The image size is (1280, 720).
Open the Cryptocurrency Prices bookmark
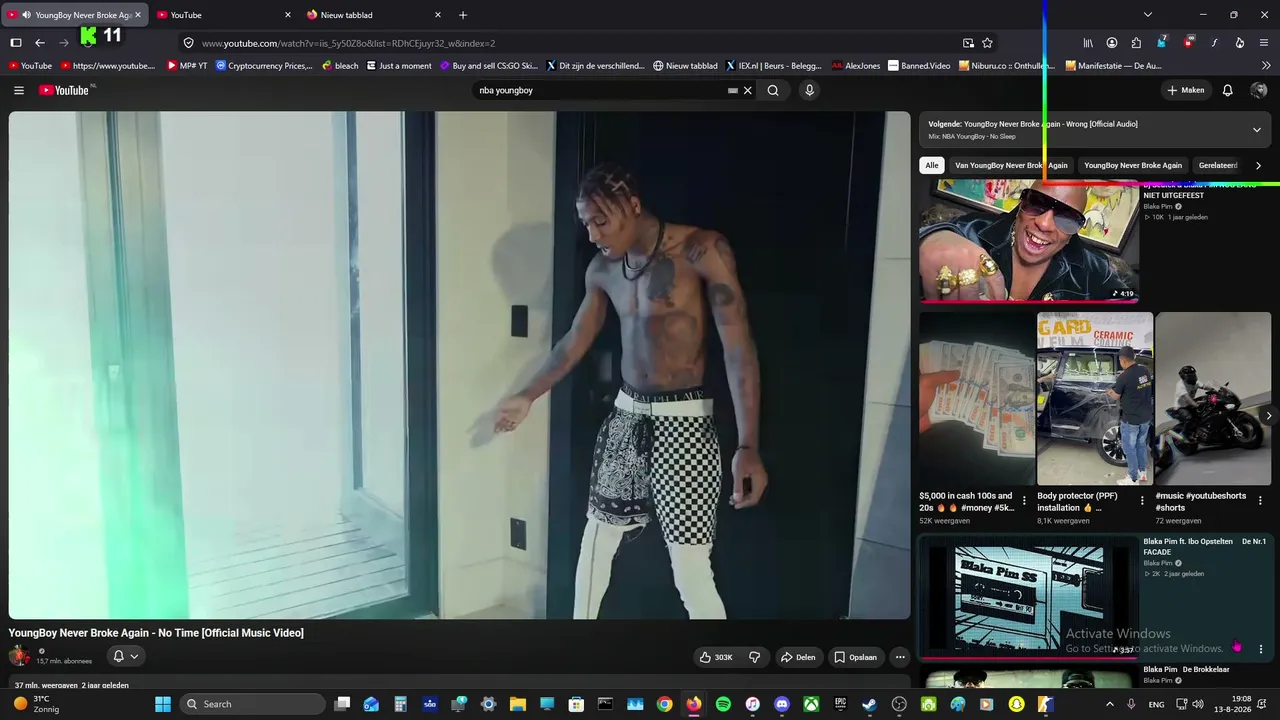(264, 66)
